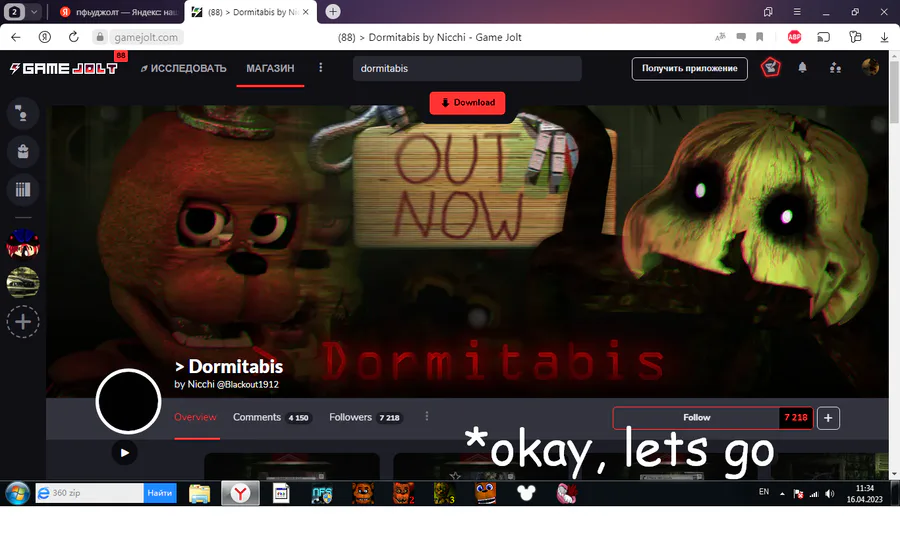Open browser downloads

pyautogui.click(x=885, y=37)
